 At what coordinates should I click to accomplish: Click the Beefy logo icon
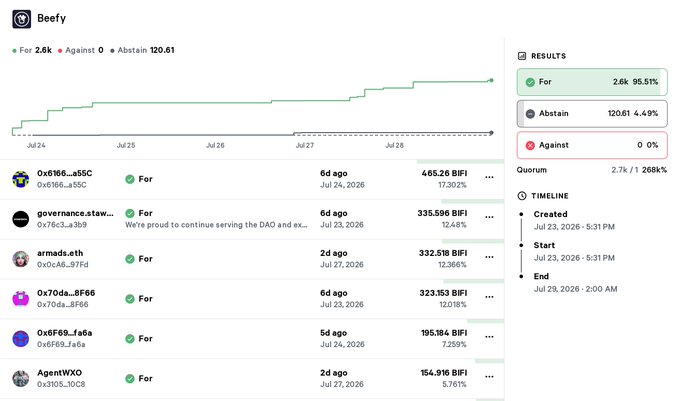point(22,19)
